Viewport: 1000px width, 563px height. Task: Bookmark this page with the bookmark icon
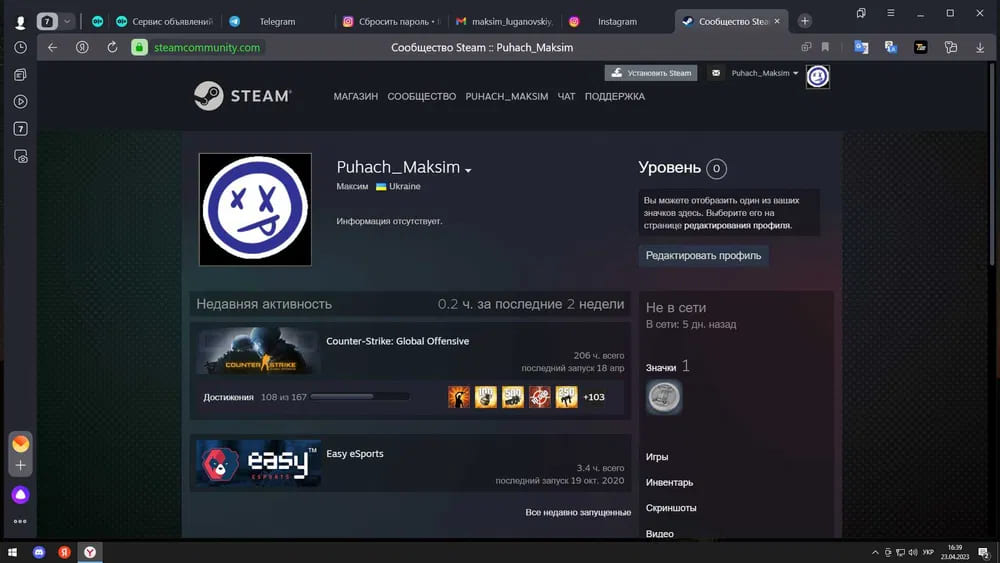(x=825, y=47)
